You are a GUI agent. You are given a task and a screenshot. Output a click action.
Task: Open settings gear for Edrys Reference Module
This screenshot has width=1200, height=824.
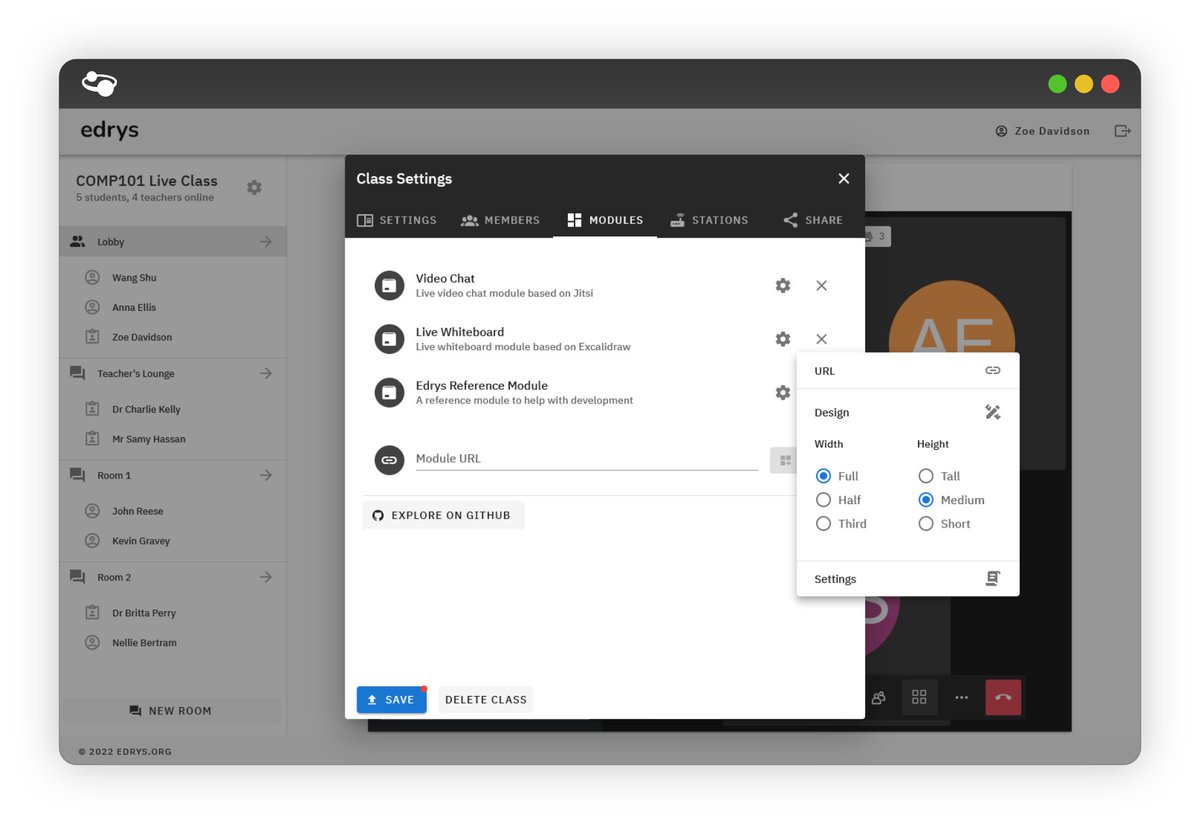point(783,393)
